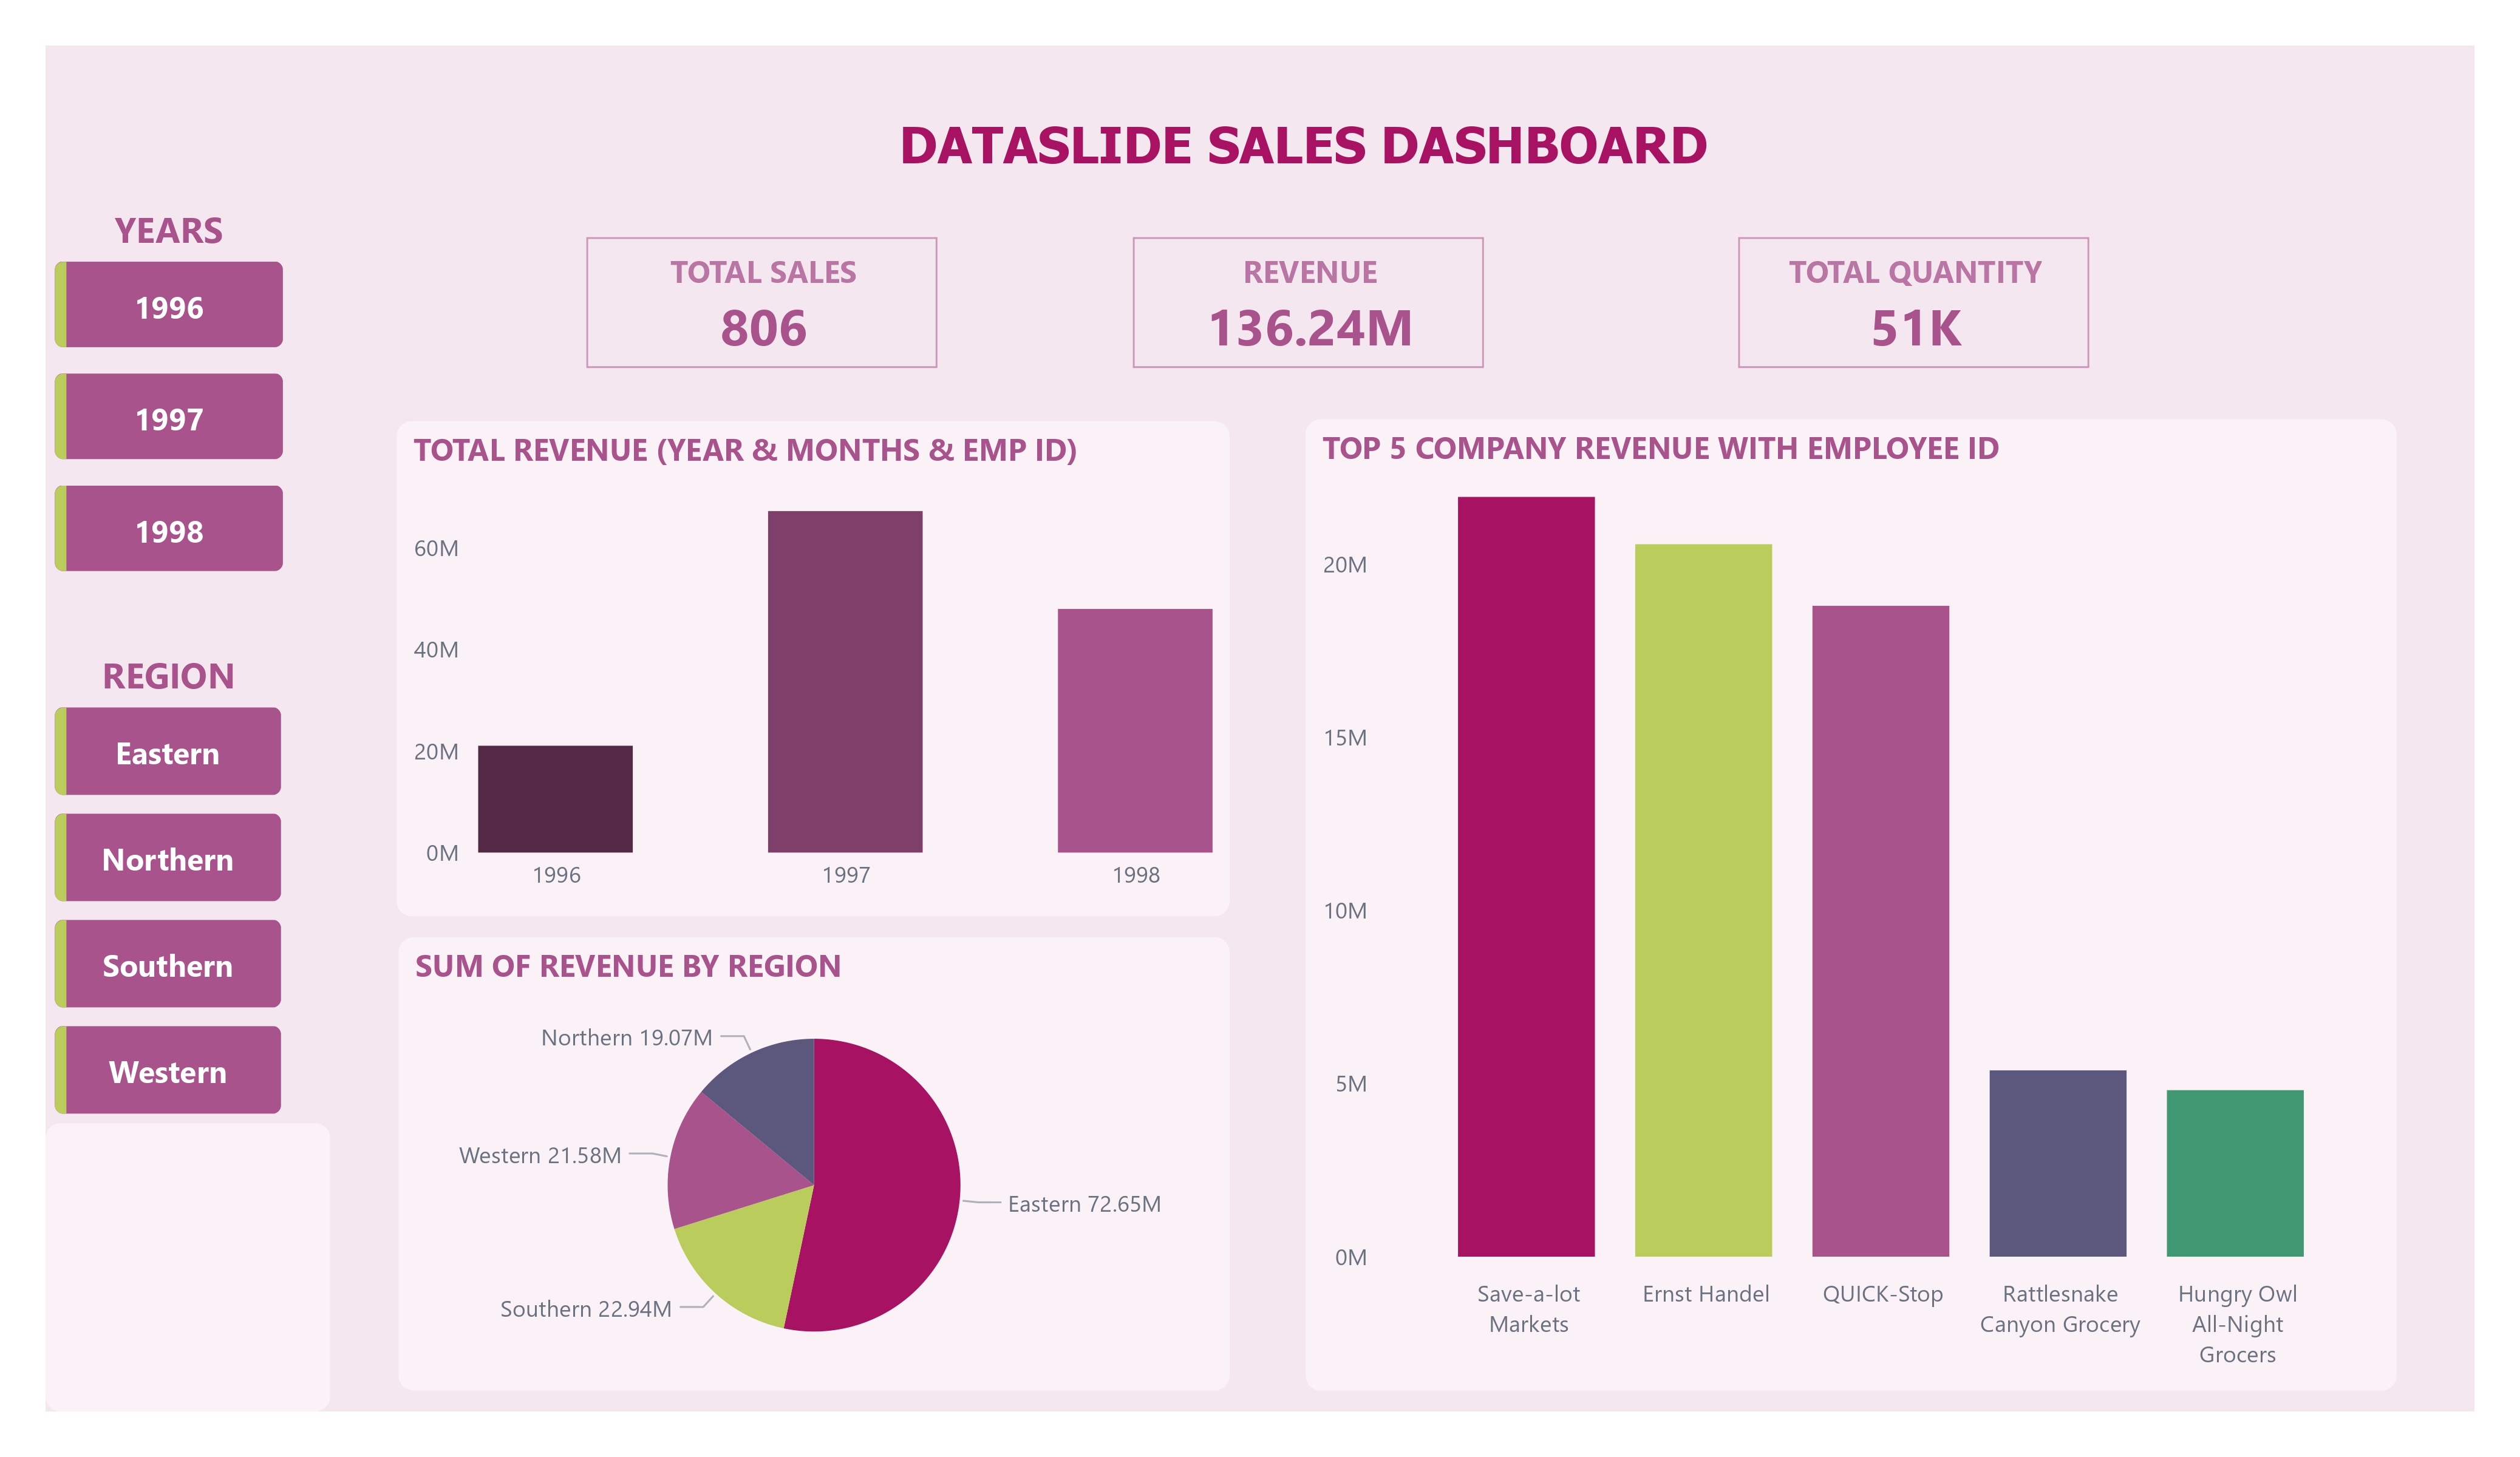
Task: Filter by Western region
Action: pyautogui.click(x=168, y=1071)
